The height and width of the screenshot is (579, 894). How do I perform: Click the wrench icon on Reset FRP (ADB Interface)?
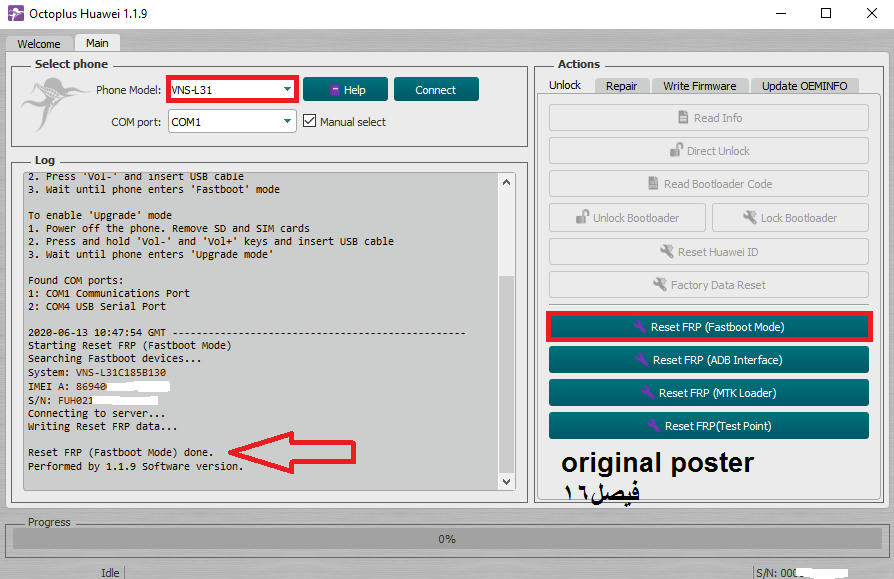pos(642,360)
